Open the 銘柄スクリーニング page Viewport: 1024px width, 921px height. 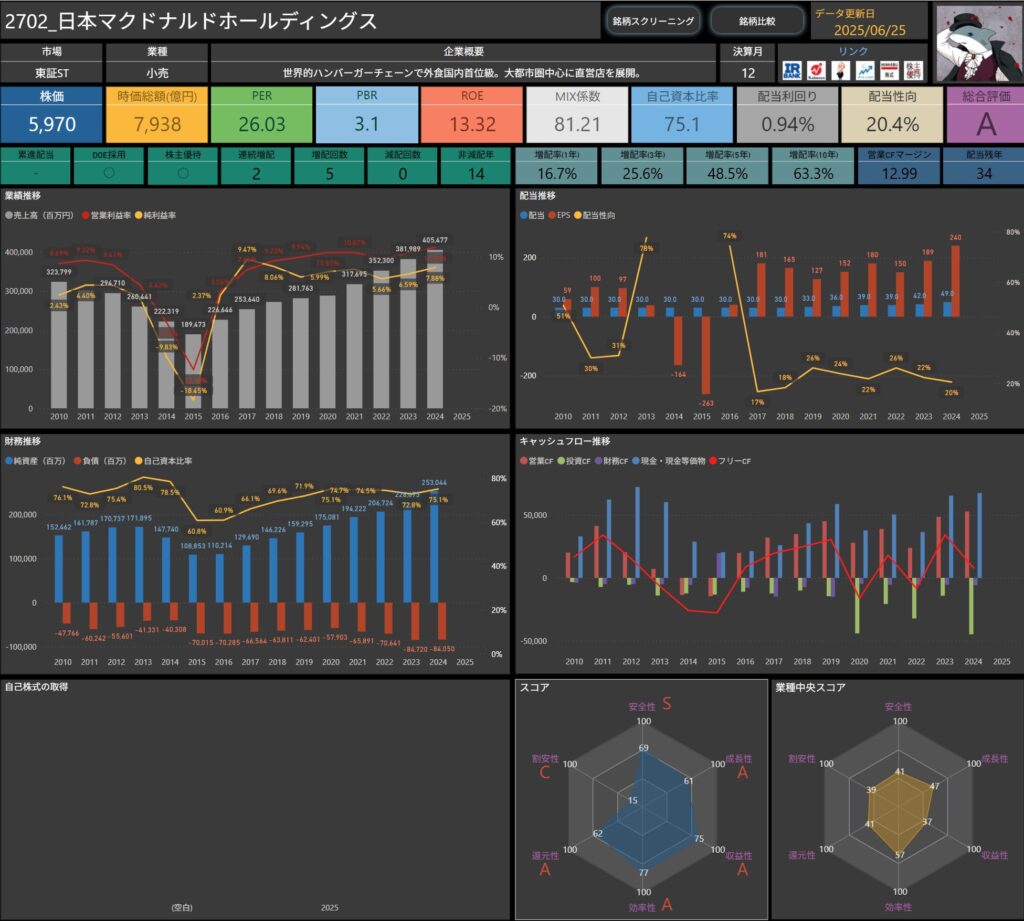pyautogui.click(x=653, y=21)
